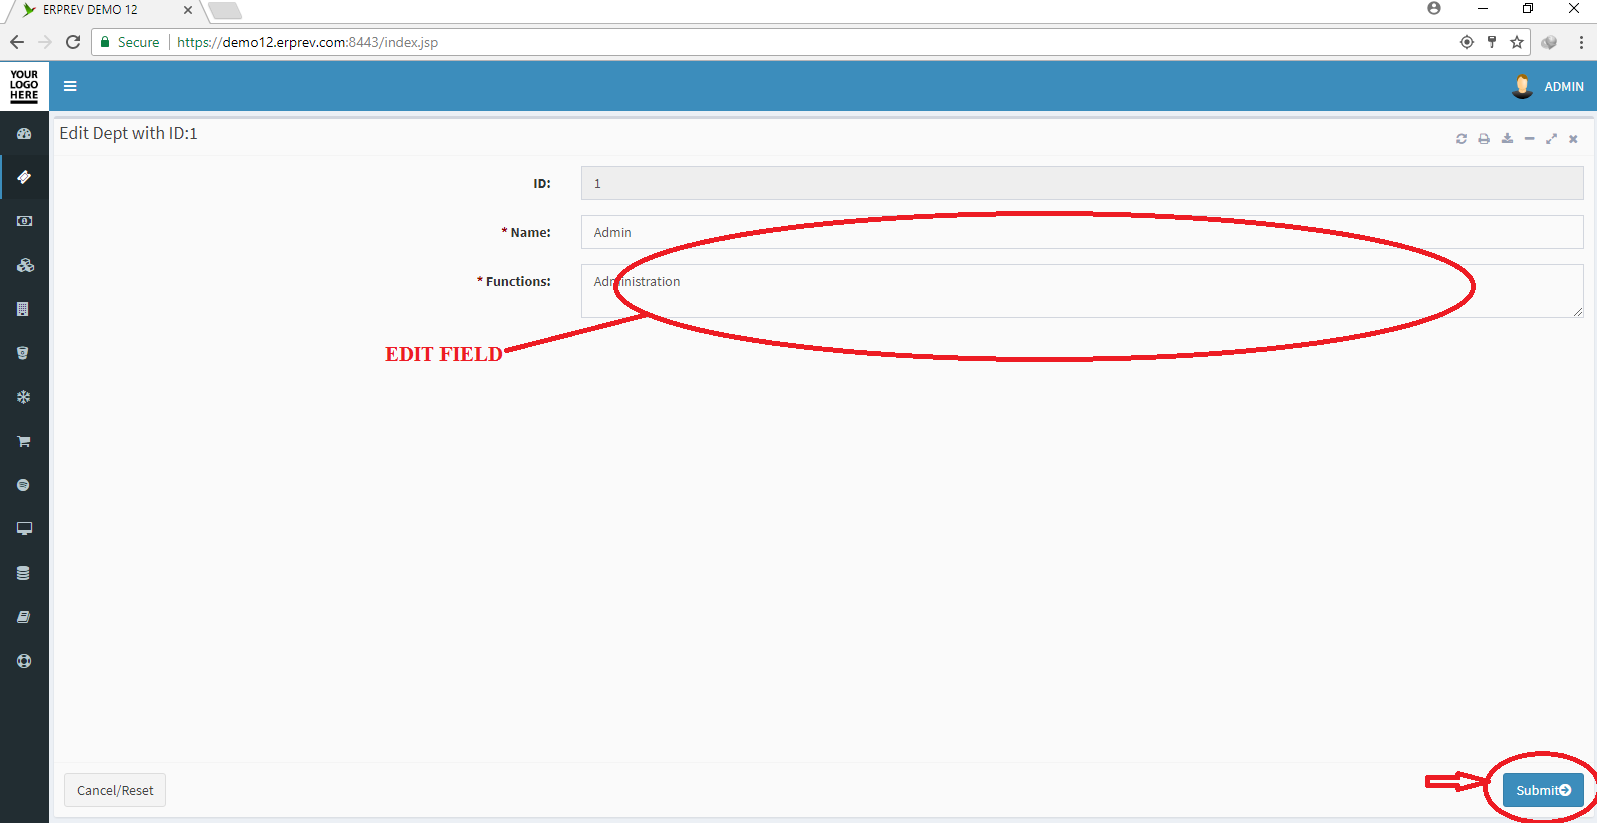The width and height of the screenshot is (1597, 823).
Task: Open the book icon in sidebar
Action: point(24,617)
